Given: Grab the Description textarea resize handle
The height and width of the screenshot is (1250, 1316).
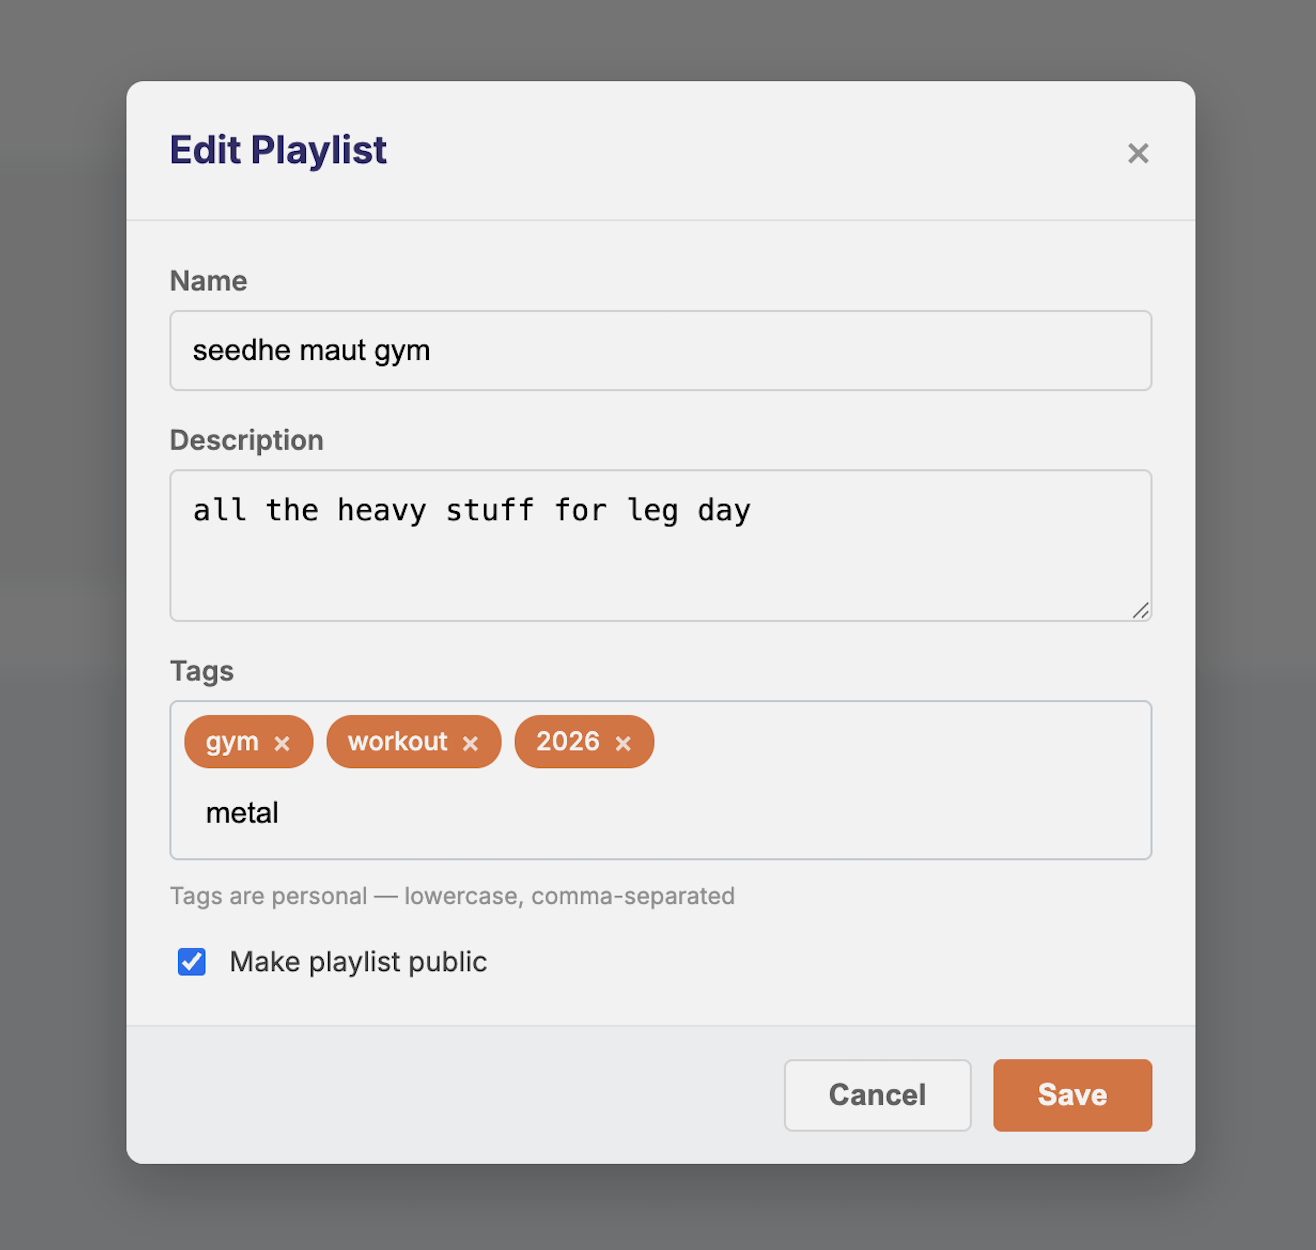Looking at the screenshot, I should coord(1140,610).
